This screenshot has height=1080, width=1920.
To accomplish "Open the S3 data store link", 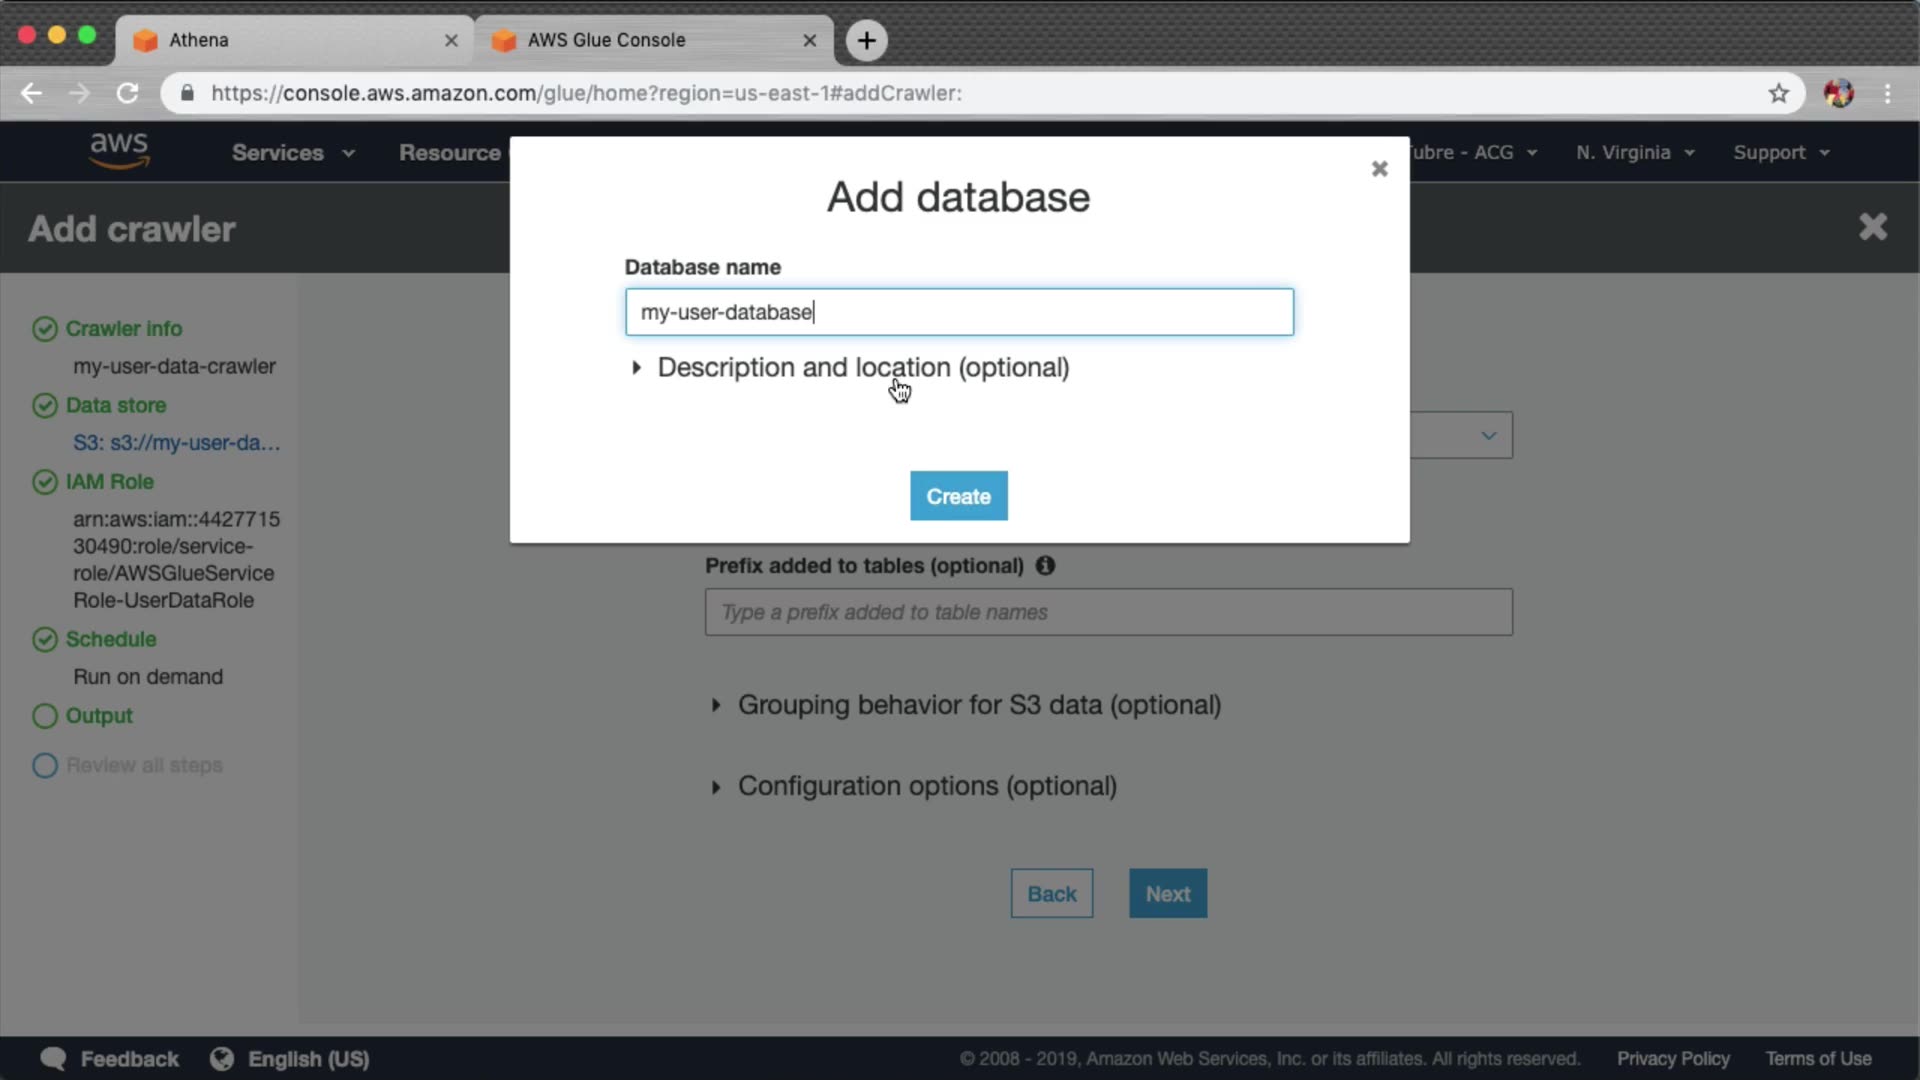I will [176, 443].
